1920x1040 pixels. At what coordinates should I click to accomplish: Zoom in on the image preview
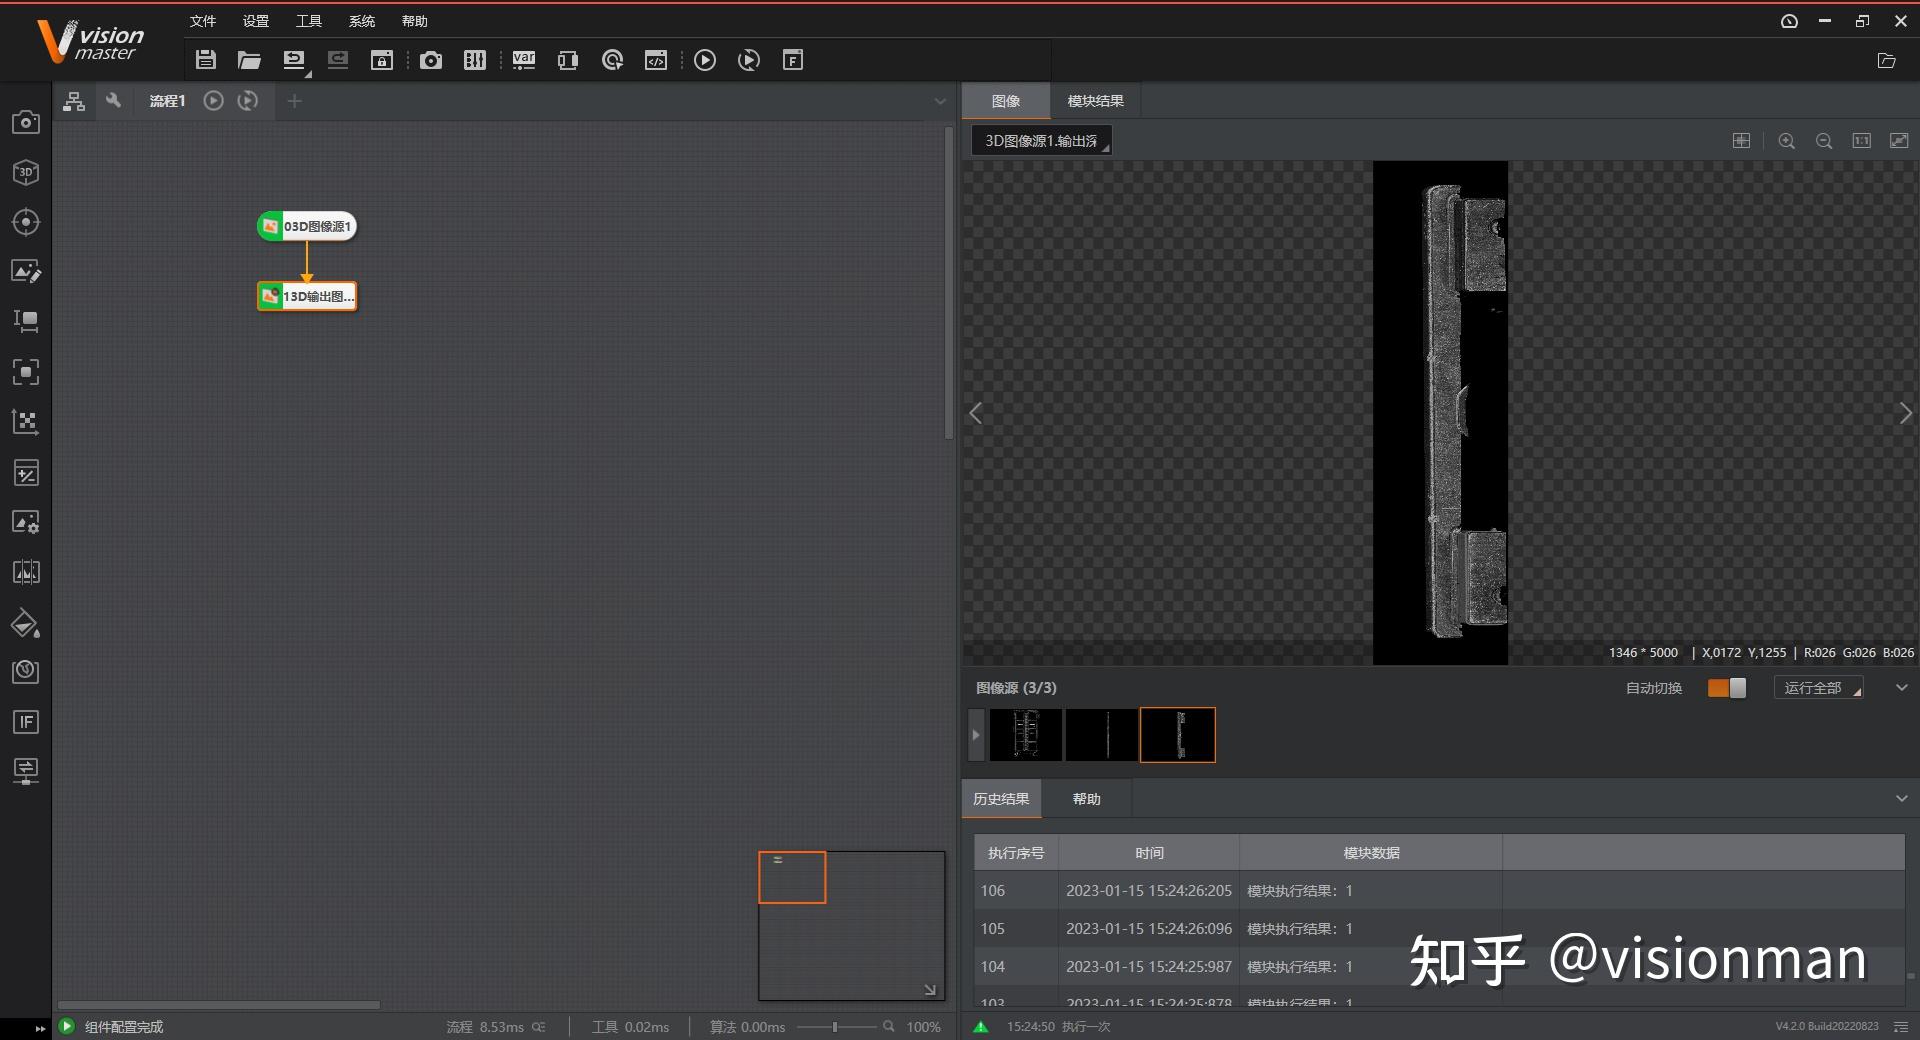click(x=1786, y=141)
